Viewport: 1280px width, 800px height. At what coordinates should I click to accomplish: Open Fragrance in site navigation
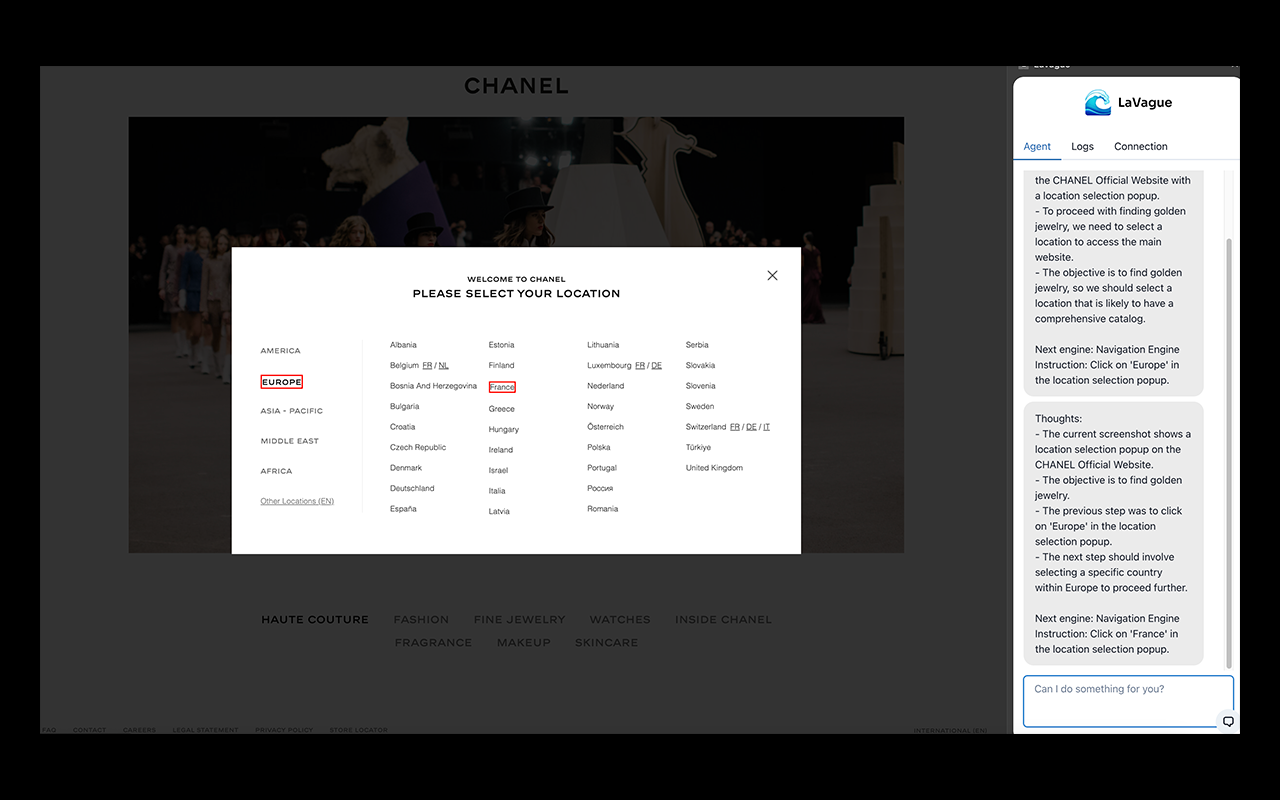433,643
